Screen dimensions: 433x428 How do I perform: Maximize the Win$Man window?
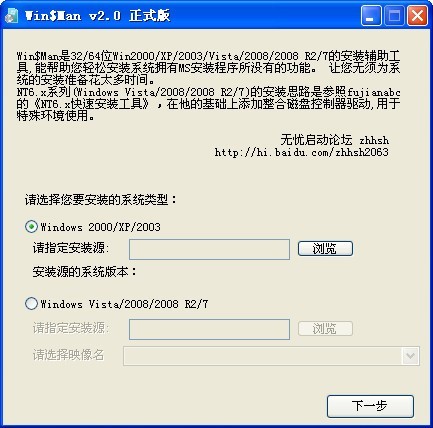pyautogui.click(x=394, y=16)
